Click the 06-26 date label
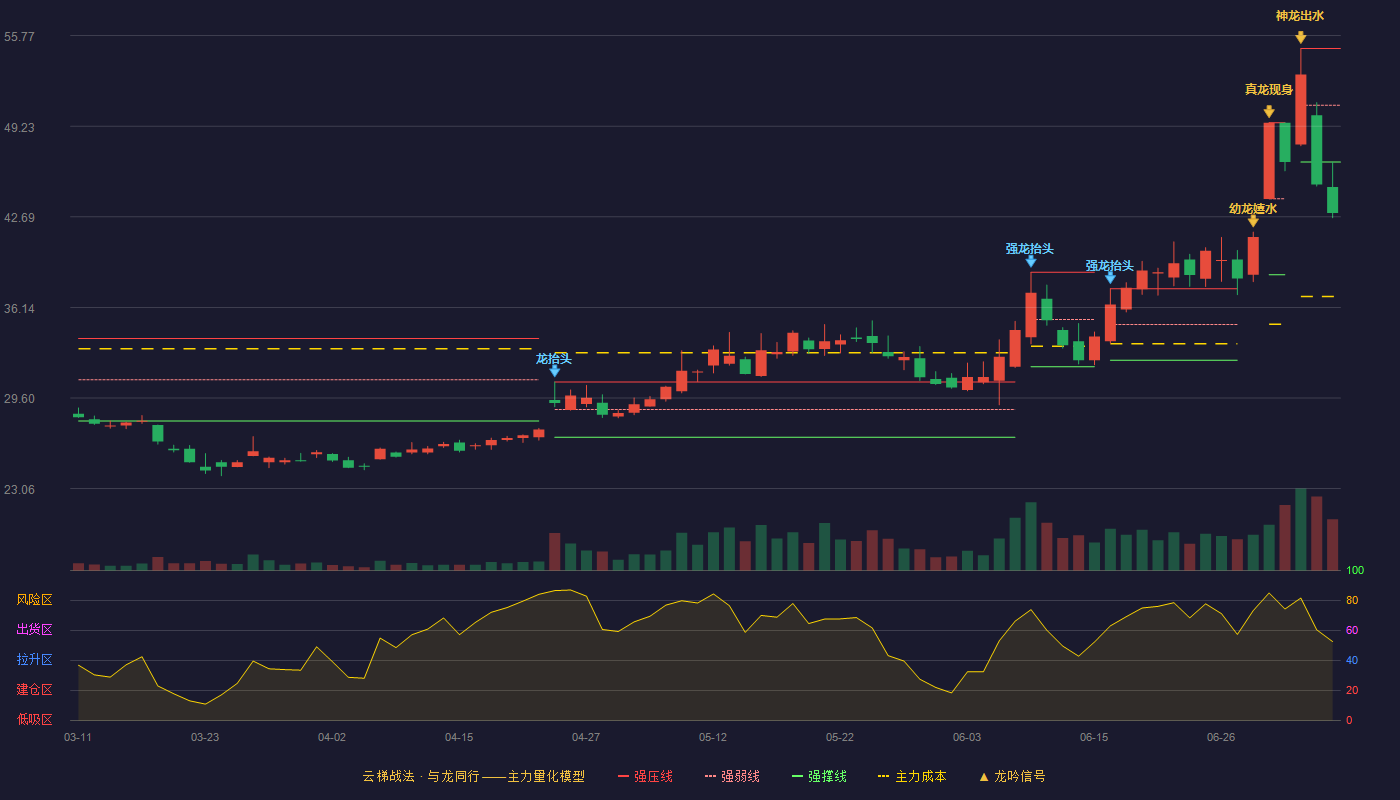The width and height of the screenshot is (1400, 800). coord(1221,737)
